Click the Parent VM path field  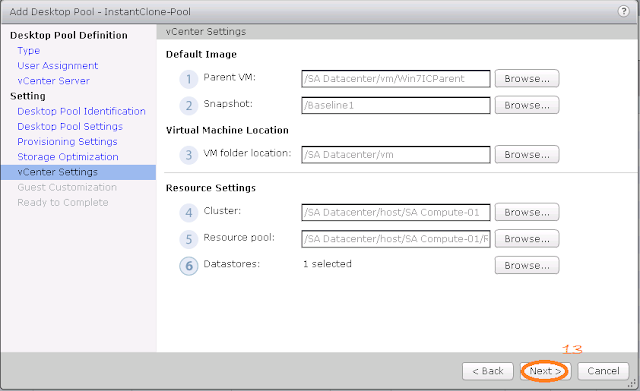396,79
